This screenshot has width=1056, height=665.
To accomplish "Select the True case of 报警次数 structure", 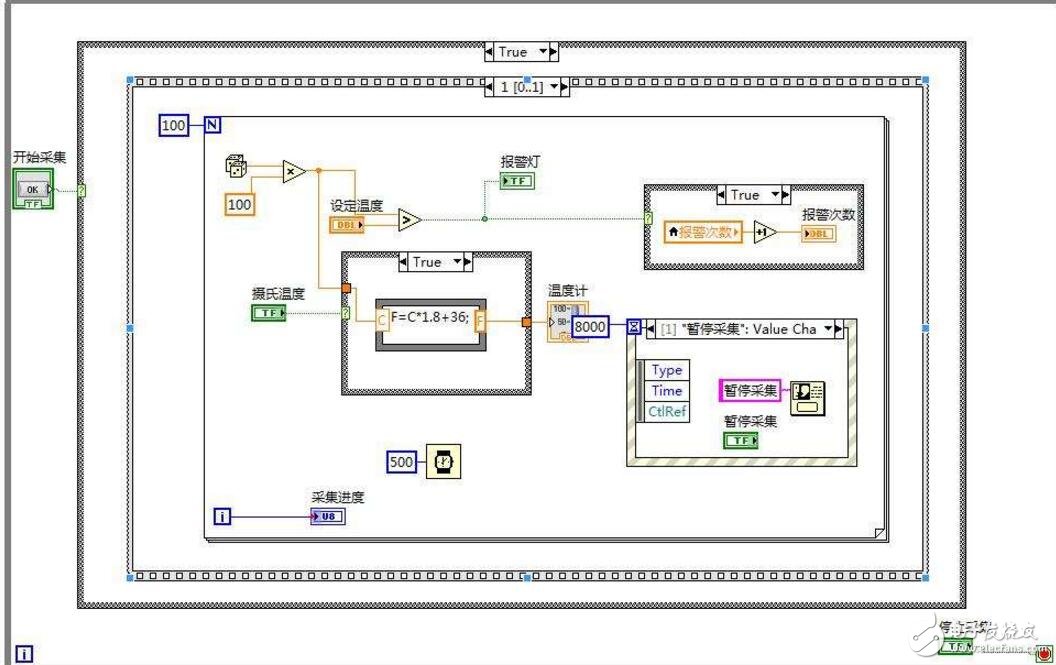I will click(x=752, y=194).
